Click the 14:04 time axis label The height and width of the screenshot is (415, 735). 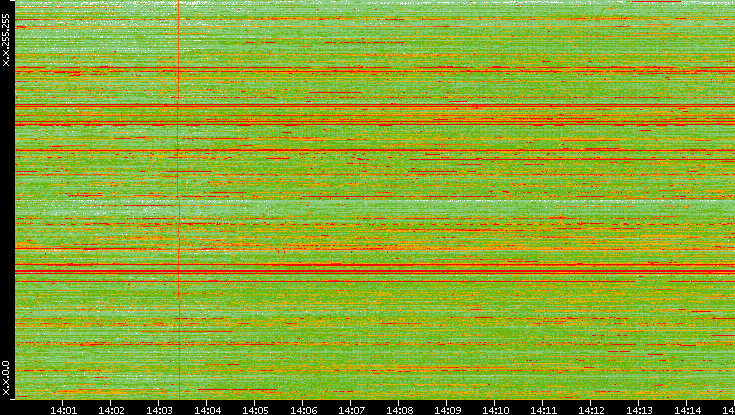point(207,410)
